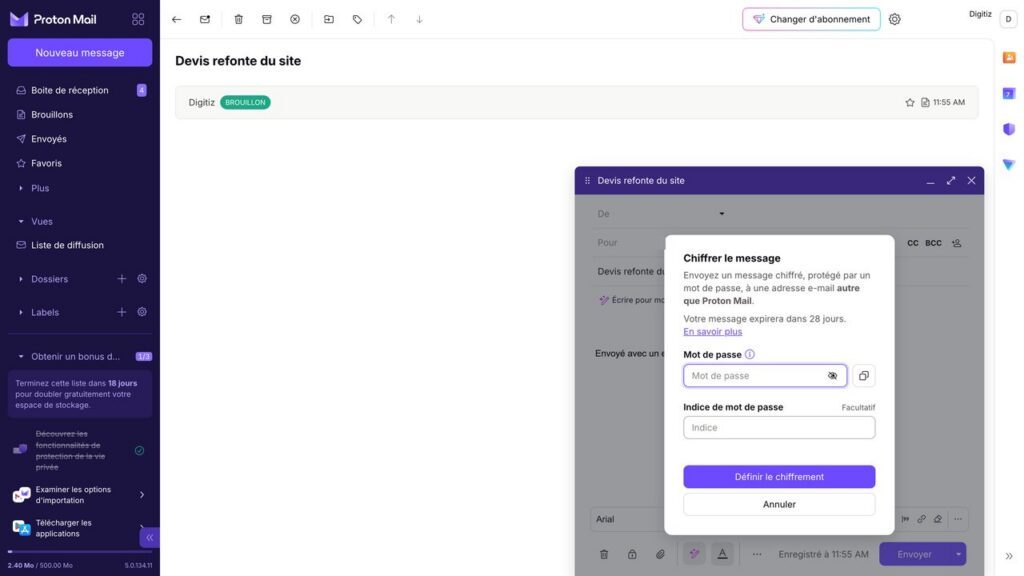Open the Brouillons folder
Screen dimensions: 1024x576
tap(80, 114)
